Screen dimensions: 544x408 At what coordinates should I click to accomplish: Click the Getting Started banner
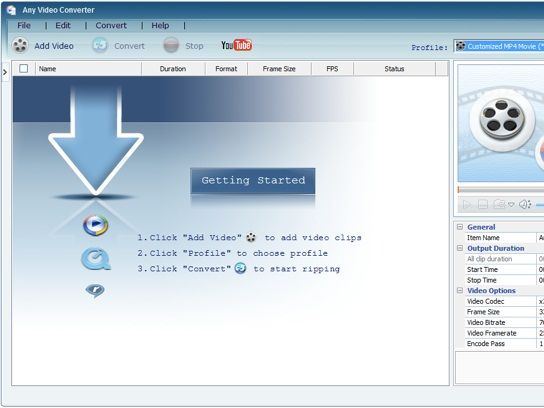(253, 181)
